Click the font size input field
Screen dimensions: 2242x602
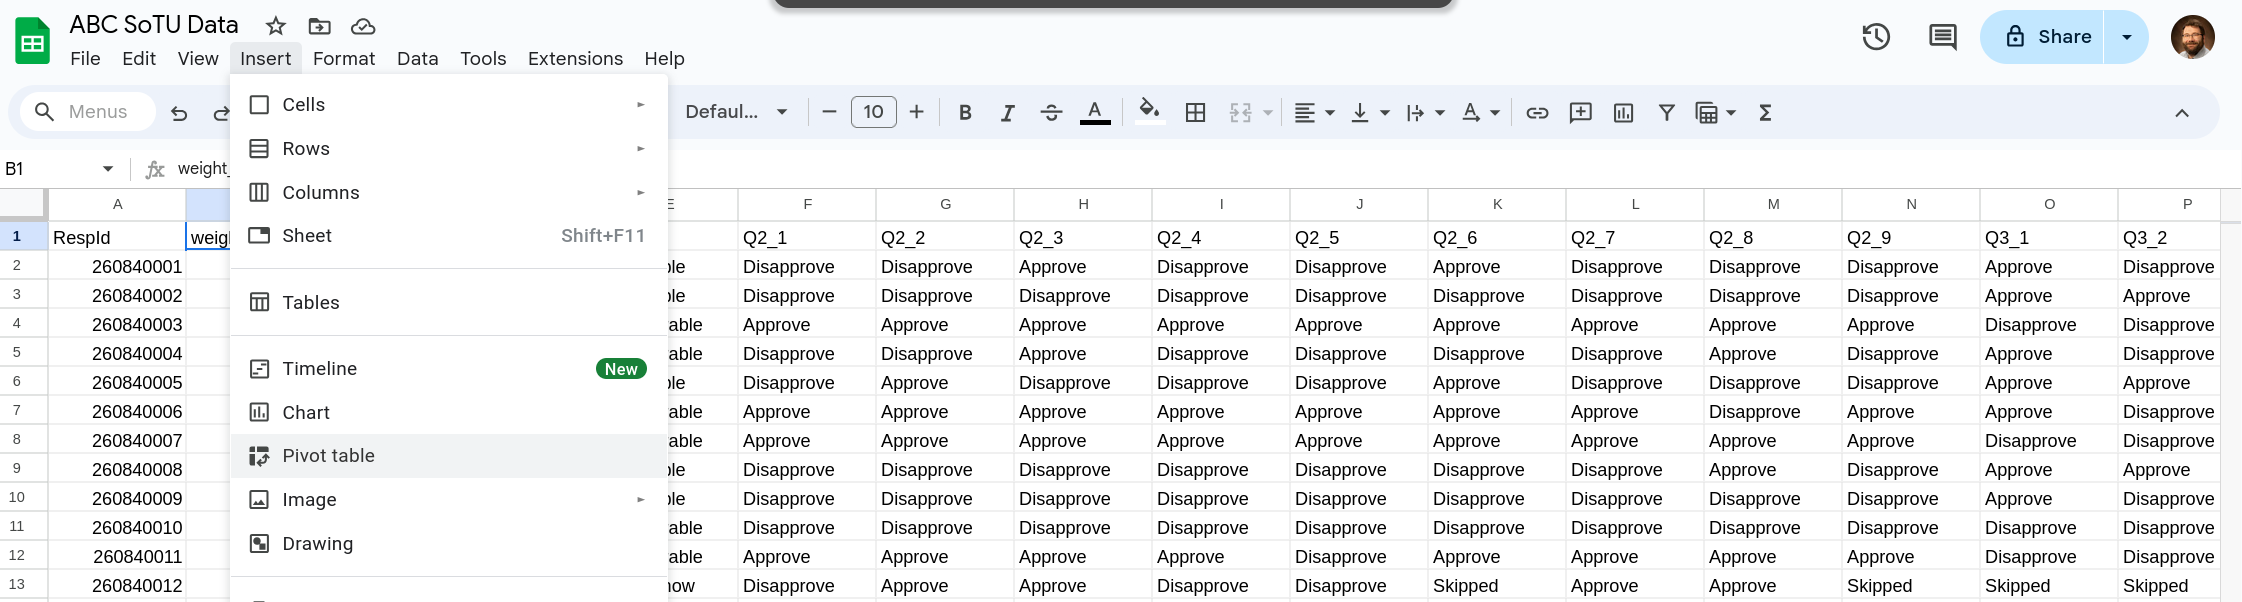click(x=873, y=112)
